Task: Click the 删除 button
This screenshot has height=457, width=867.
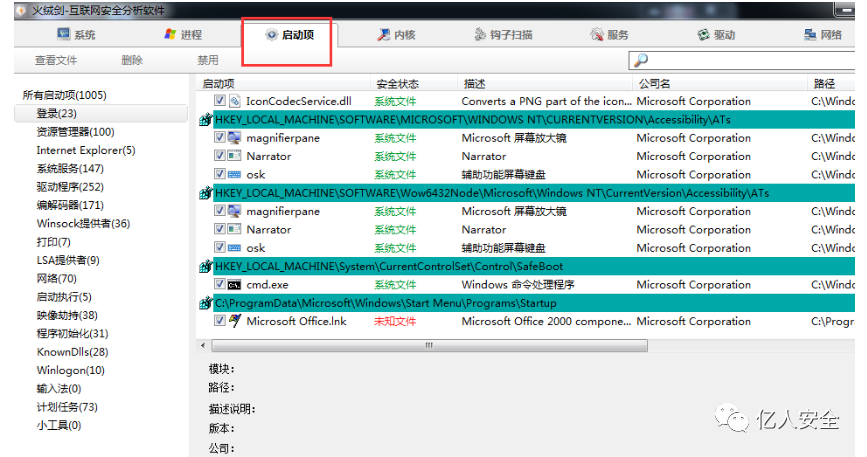Action: tap(132, 60)
